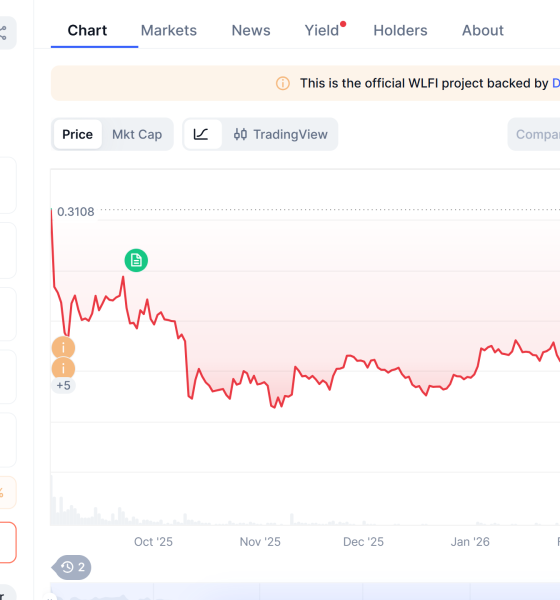Switch to TradingView candlestick chart
560x600 pixels.
281,134
